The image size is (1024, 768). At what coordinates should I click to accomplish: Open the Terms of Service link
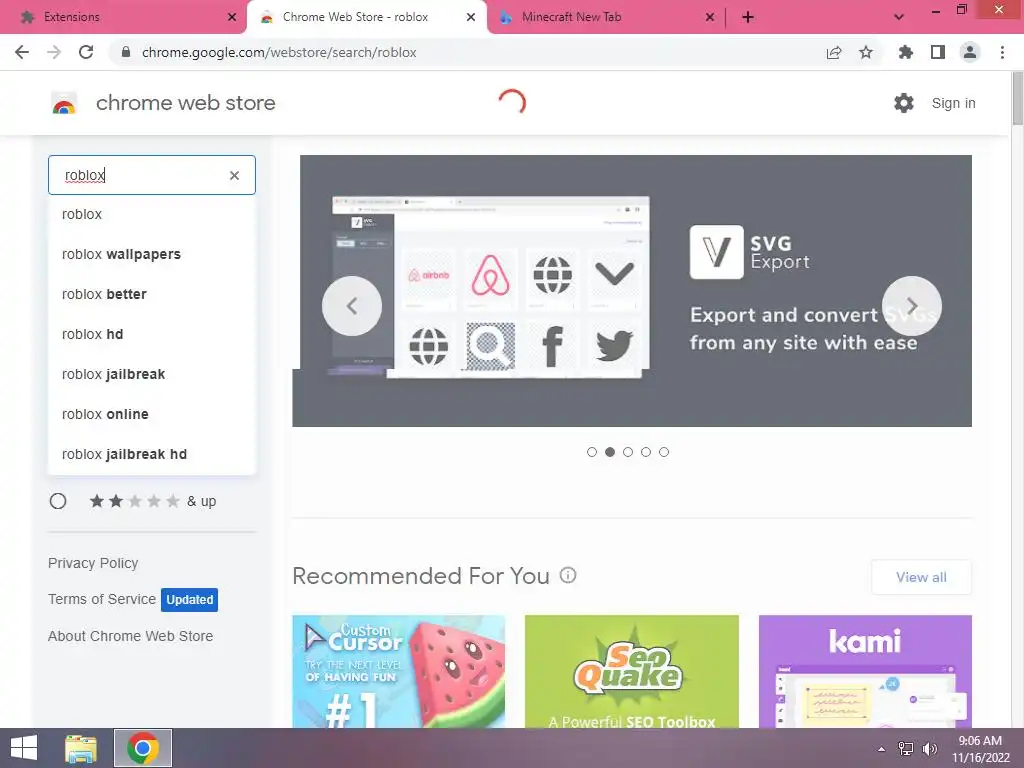[x=102, y=599]
